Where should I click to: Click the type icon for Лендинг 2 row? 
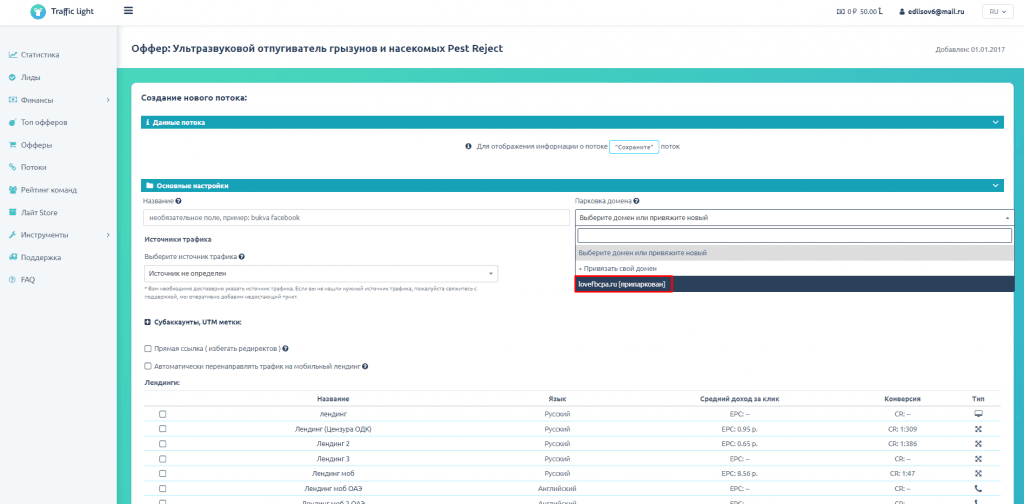978,443
